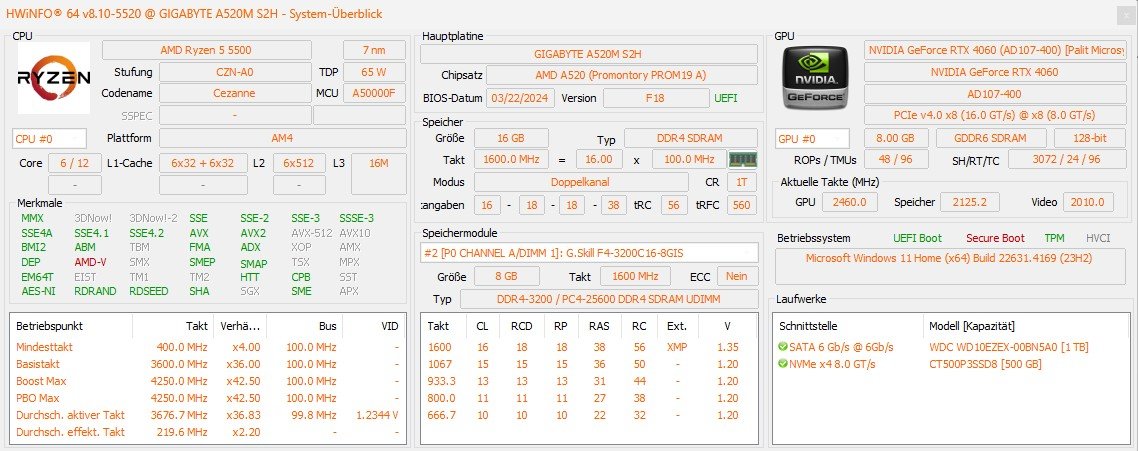Image resolution: width=1138 pixels, height=451 pixels.
Task: Click the 1600.0 MHz memory clock field
Action: (x=511, y=159)
